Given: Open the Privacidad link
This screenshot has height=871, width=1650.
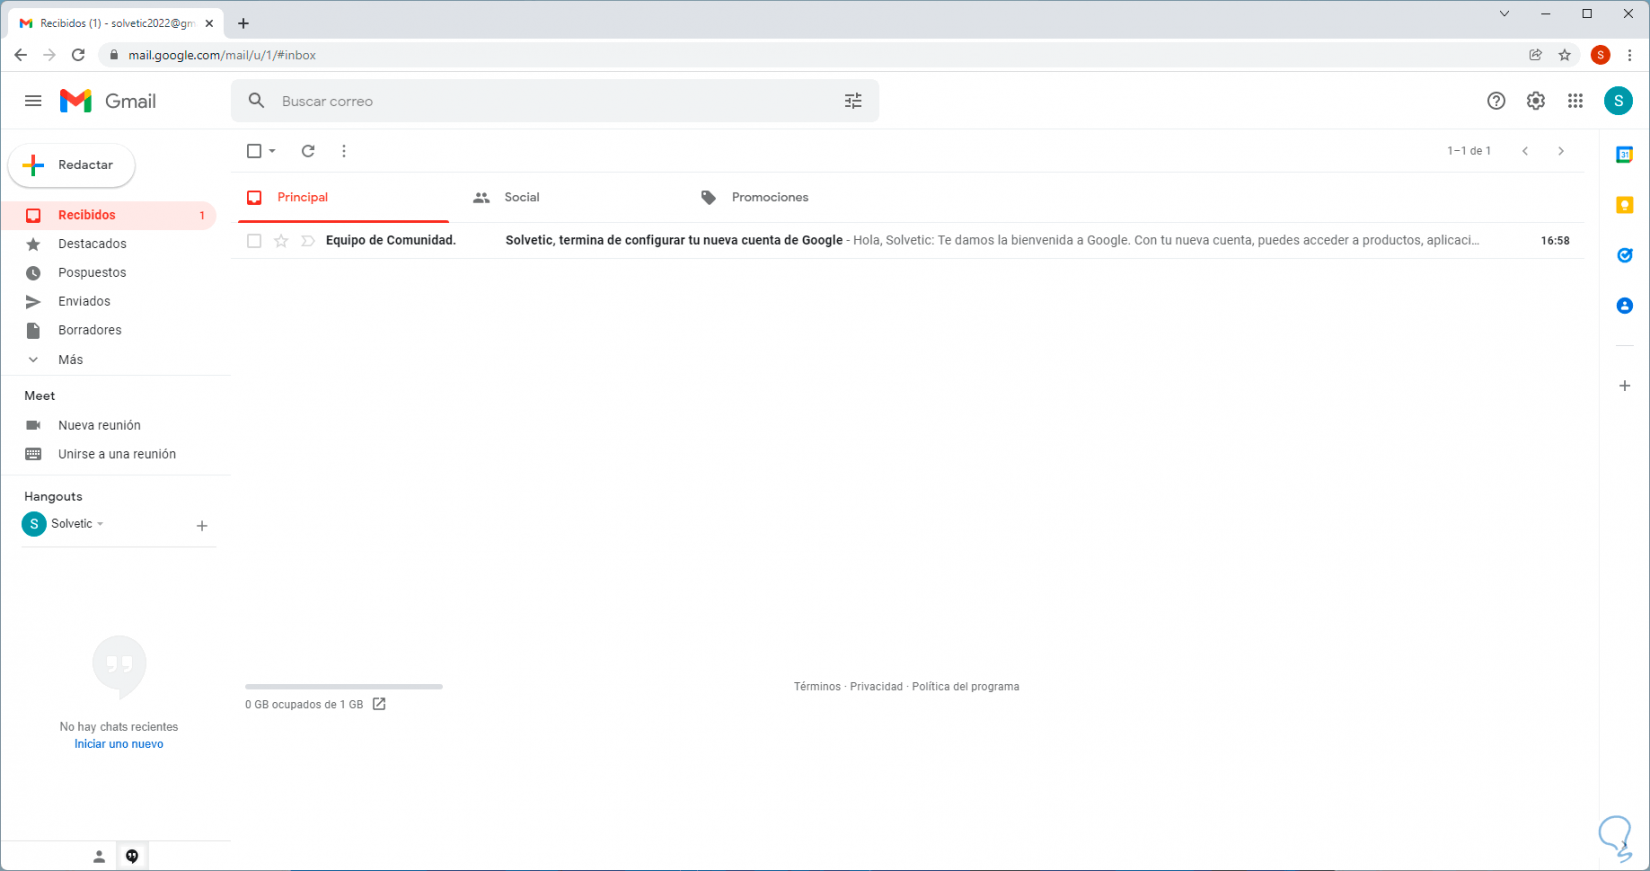Looking at the screenshot, I should click(x=876, y=687).
